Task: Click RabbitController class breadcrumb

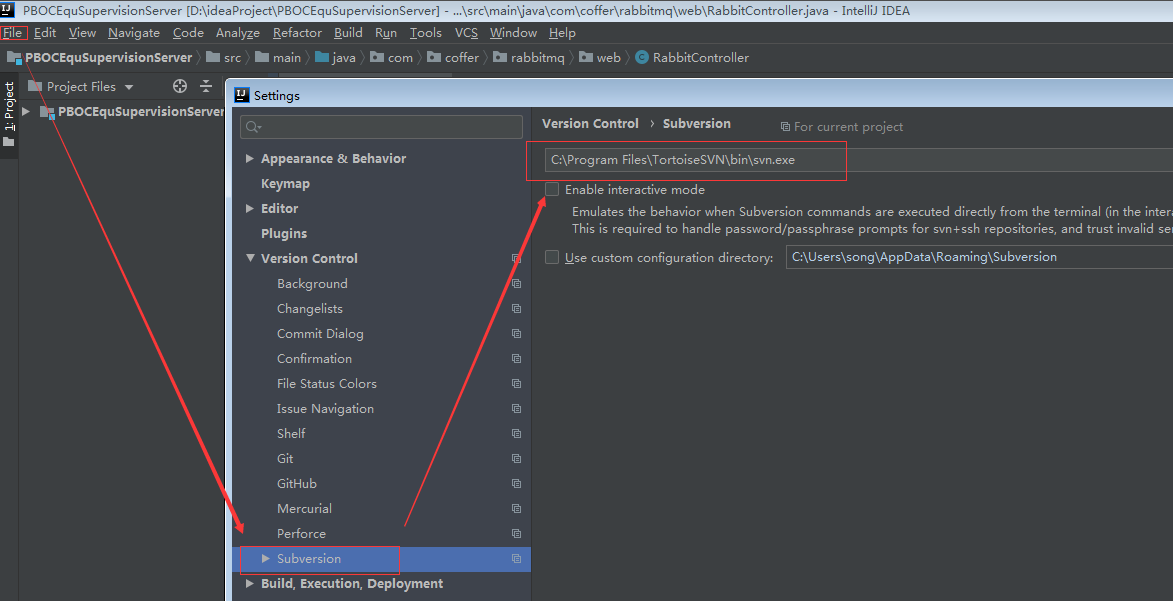Action: click(x=692, y=58)
